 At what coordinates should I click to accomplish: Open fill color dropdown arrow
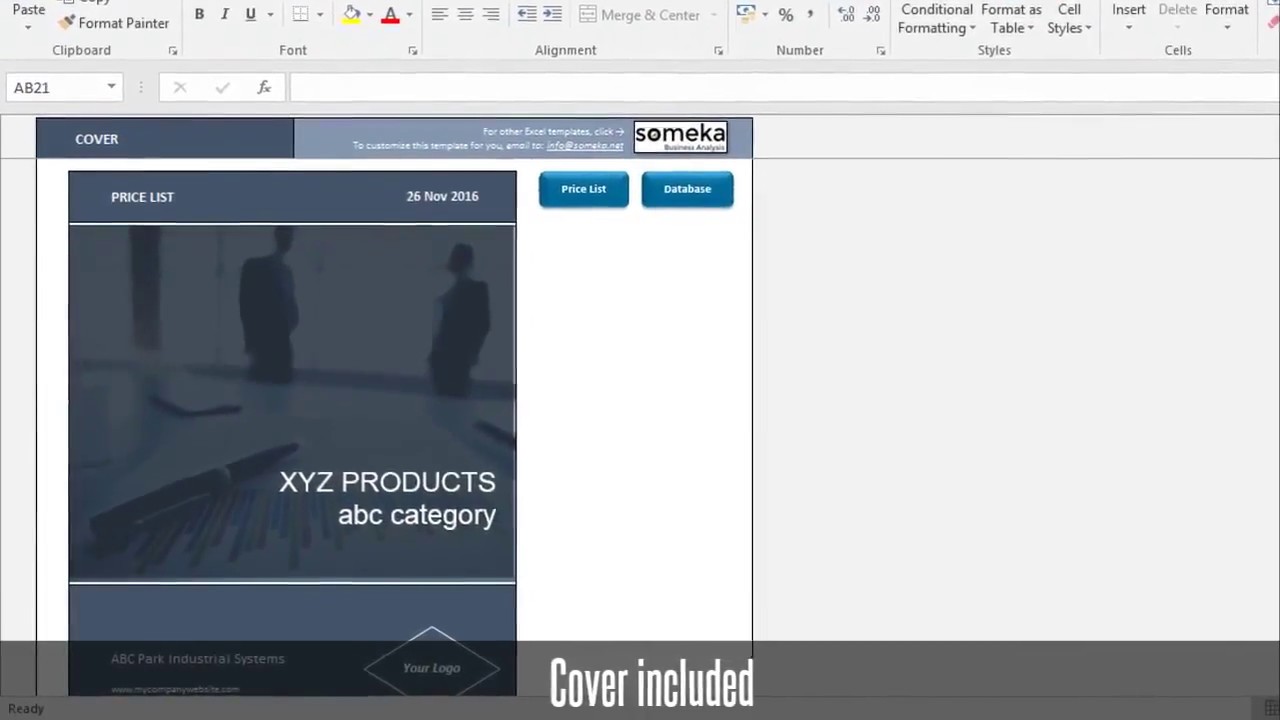tap(370, 15)
